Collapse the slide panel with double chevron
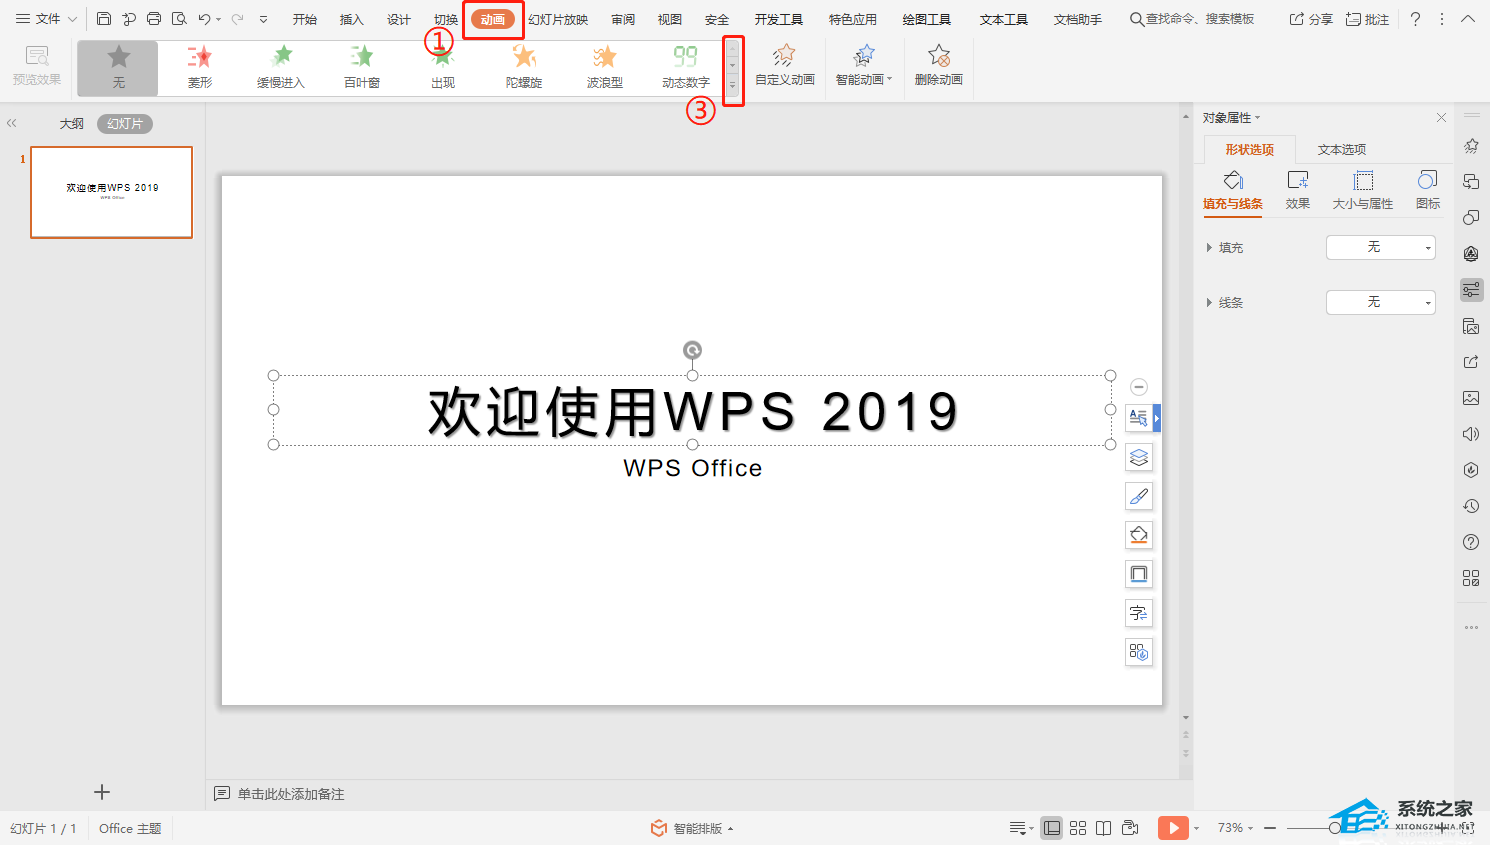The width and height of the screenshot is (1490, 845). tap(12, 123)
